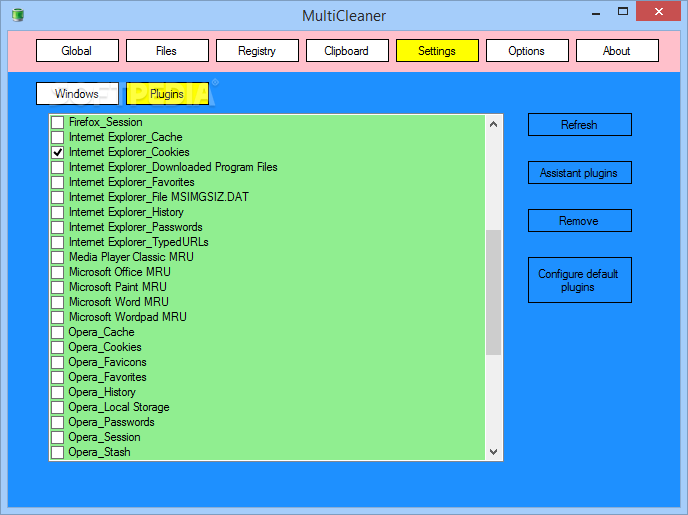Click the plugin list scroll up arrow
688x515 pixels.
coord(494,124)
